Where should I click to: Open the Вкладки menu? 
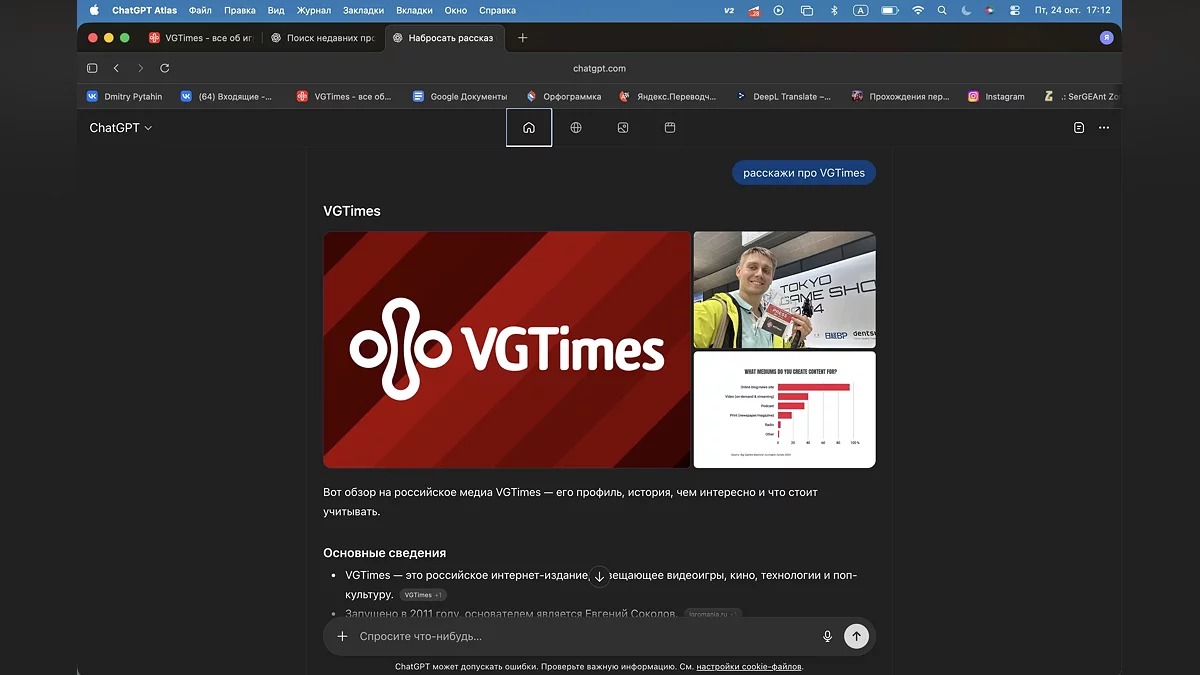point(414,10)
